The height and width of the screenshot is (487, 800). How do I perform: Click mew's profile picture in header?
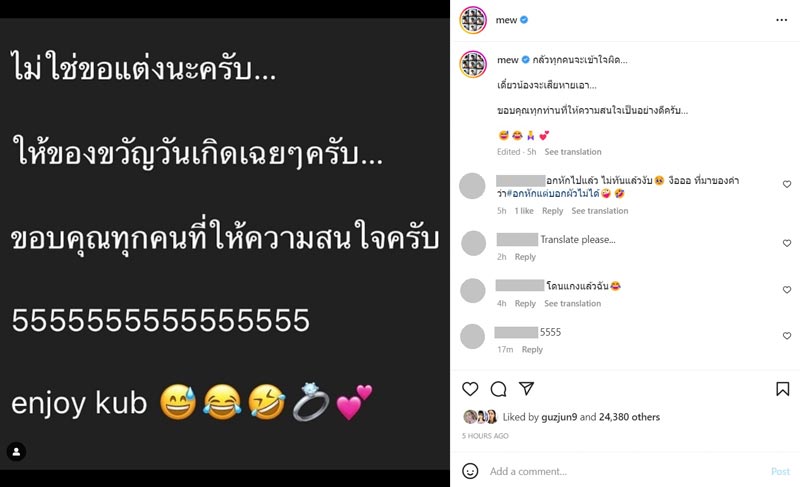[x=473, y=20]
